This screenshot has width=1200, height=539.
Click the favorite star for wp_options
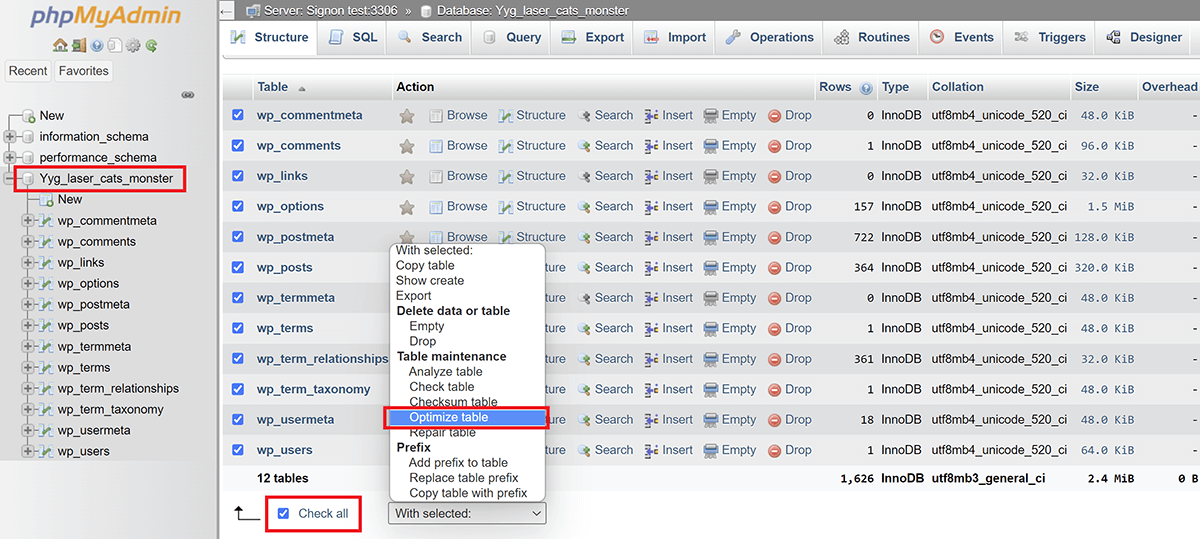click(x=407, y=207)
